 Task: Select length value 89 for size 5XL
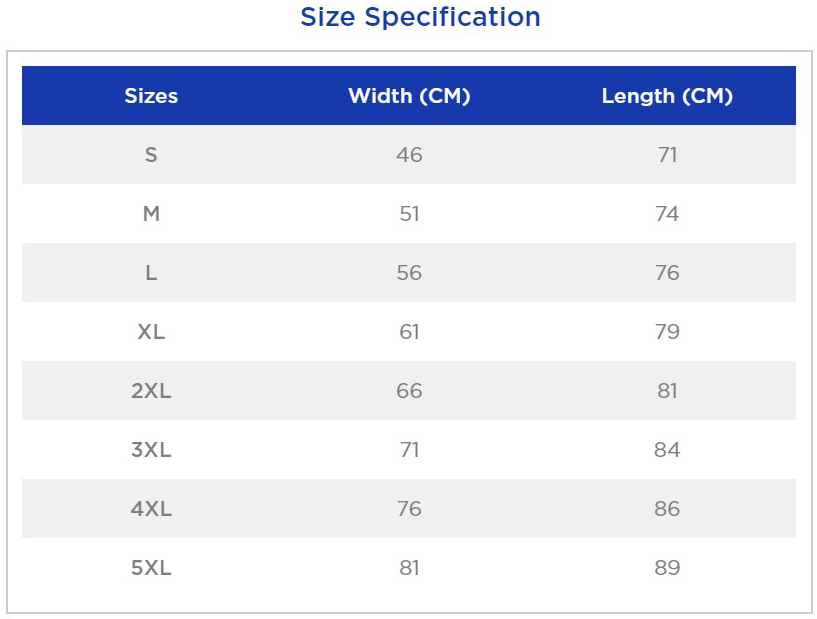pos(667,567)
